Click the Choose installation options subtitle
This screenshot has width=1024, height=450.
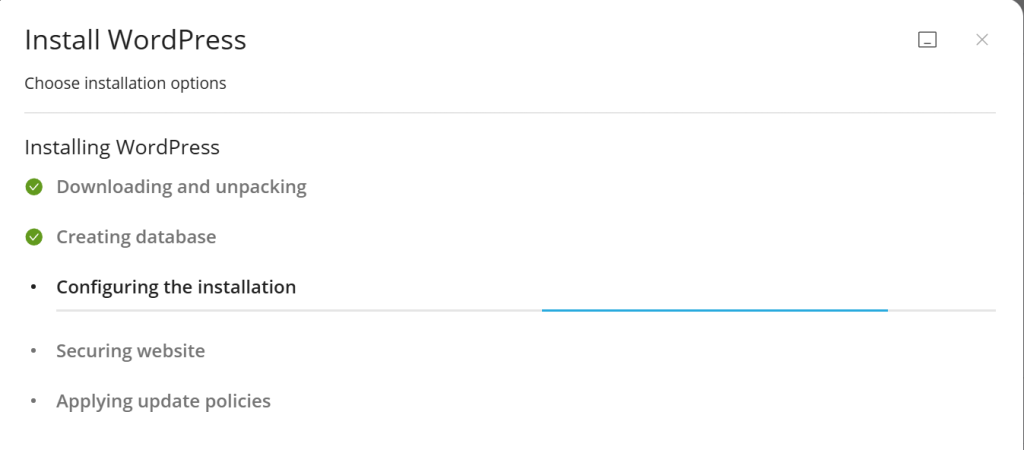[125, 83]
